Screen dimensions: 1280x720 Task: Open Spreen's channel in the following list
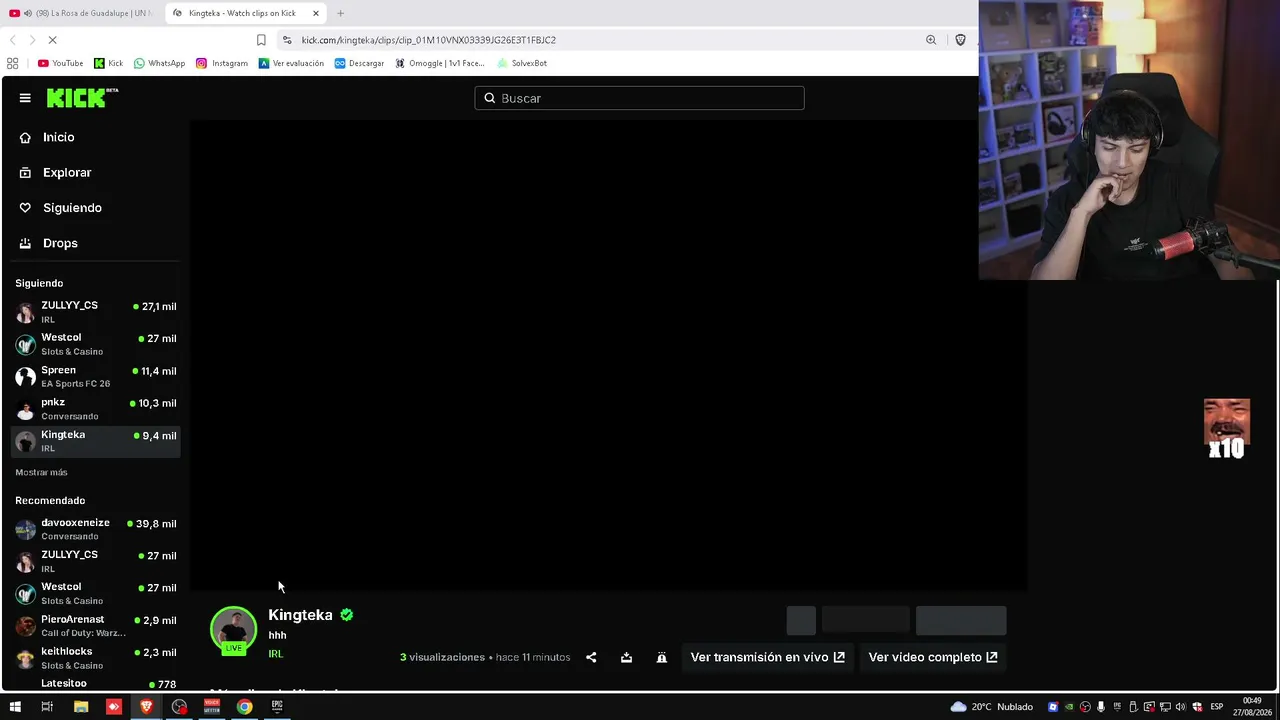(x=95, y=376)
